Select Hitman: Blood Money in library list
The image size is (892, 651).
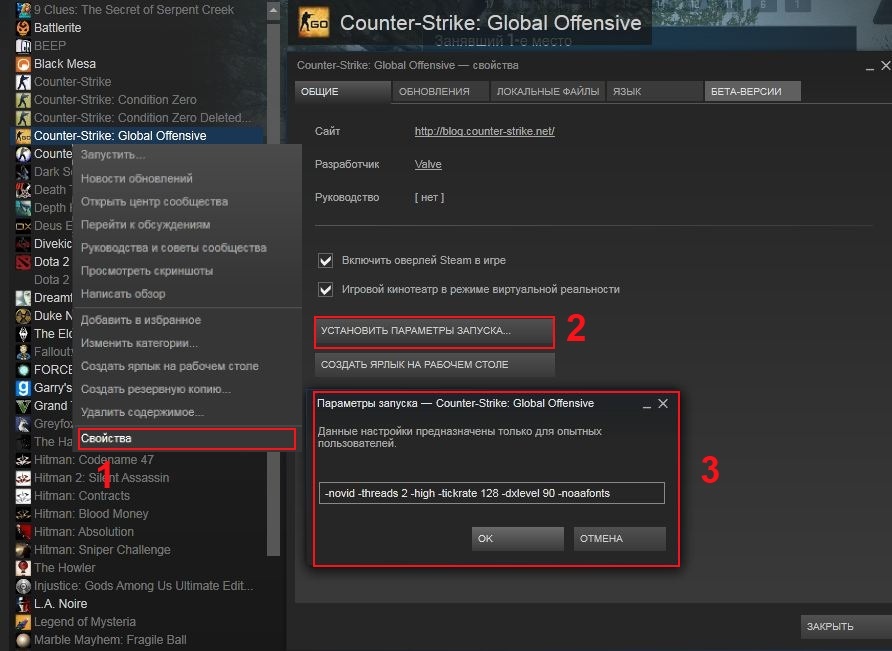click(91, 514)
